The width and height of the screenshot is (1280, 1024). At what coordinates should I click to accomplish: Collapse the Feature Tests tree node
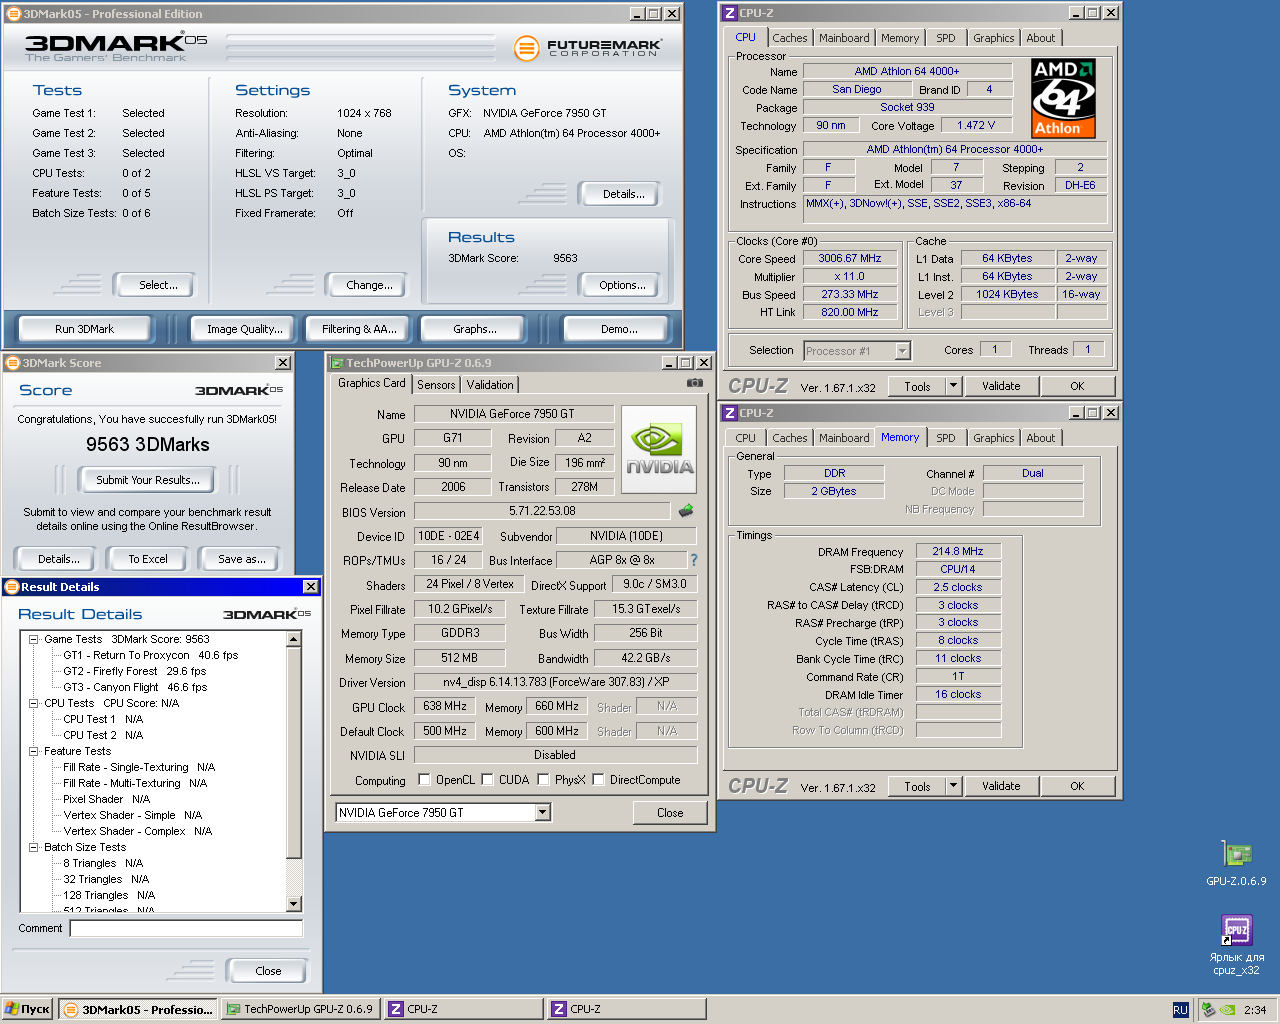(34, 751)
